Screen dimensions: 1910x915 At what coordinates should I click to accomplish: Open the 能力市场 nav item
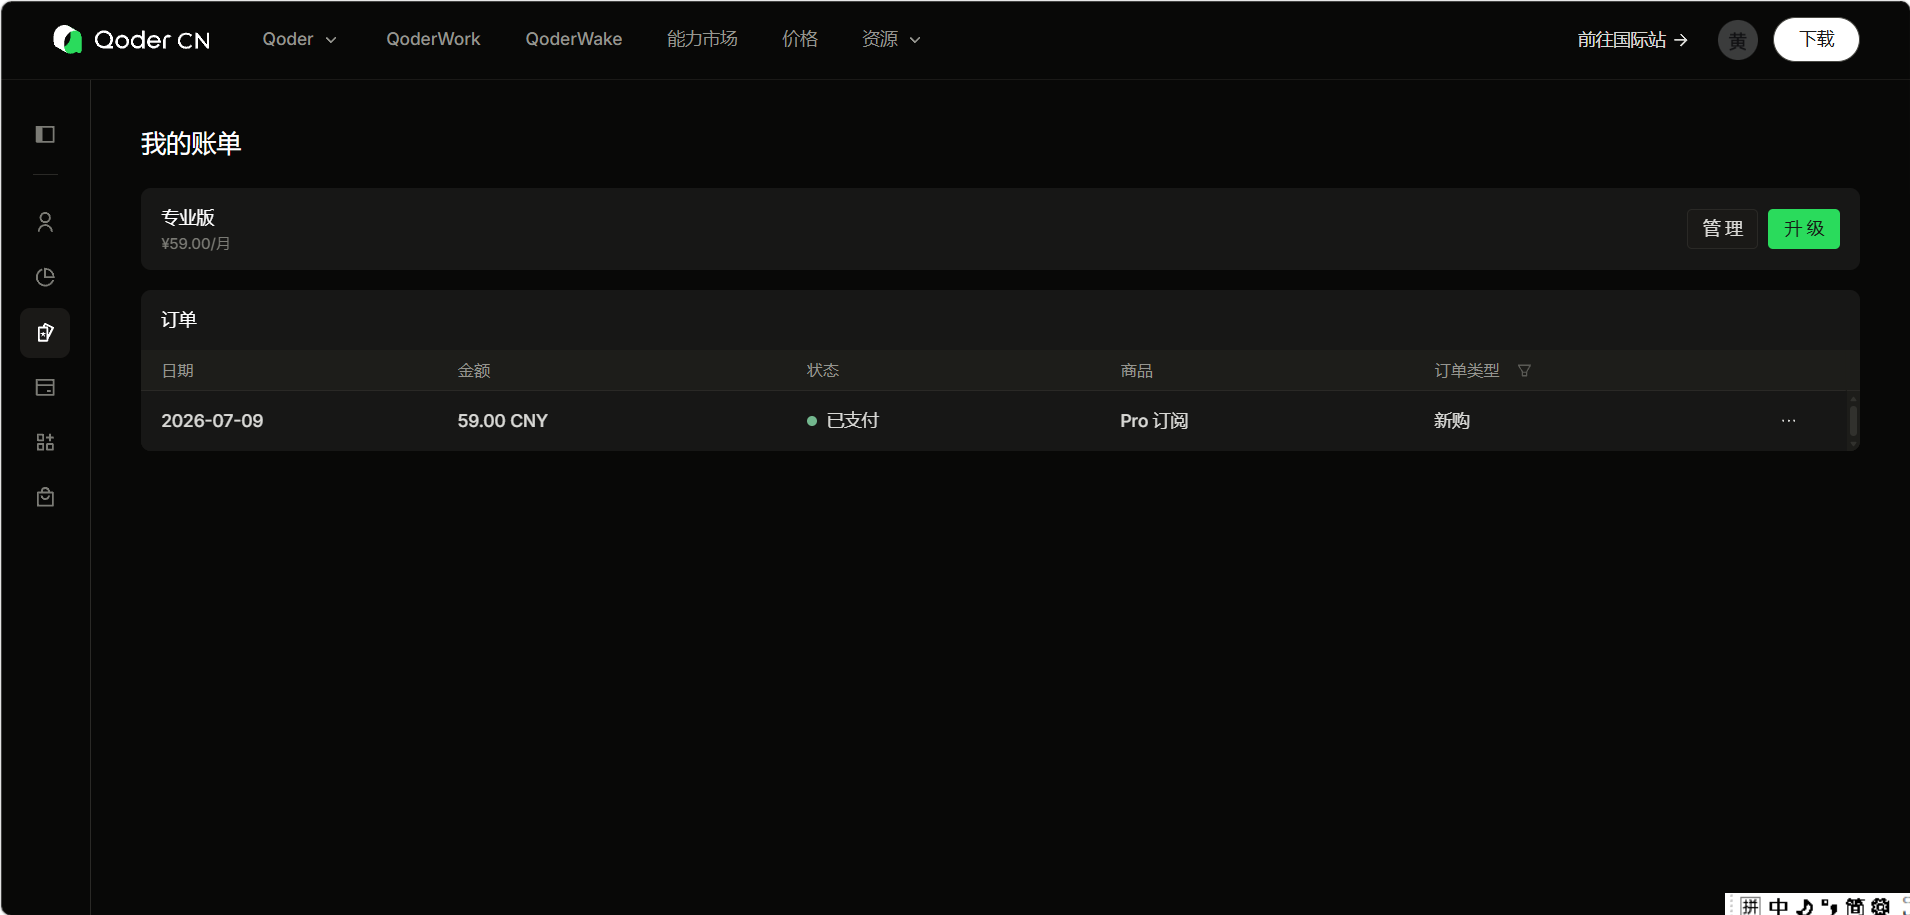coord(702,39)
